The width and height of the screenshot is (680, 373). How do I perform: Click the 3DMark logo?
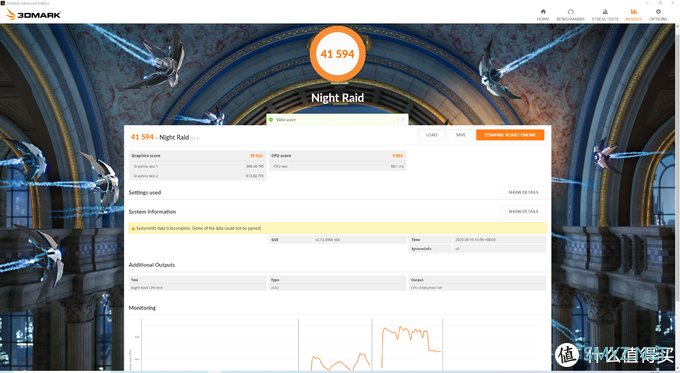(x=33, y=15)
